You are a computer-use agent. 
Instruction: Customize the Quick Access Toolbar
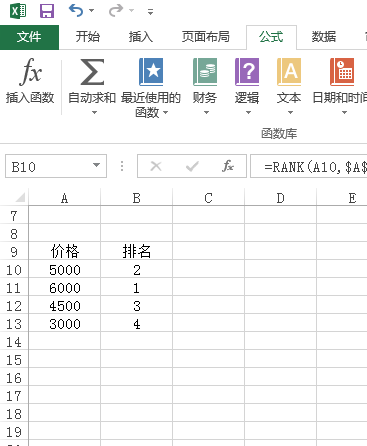[151, 12]
